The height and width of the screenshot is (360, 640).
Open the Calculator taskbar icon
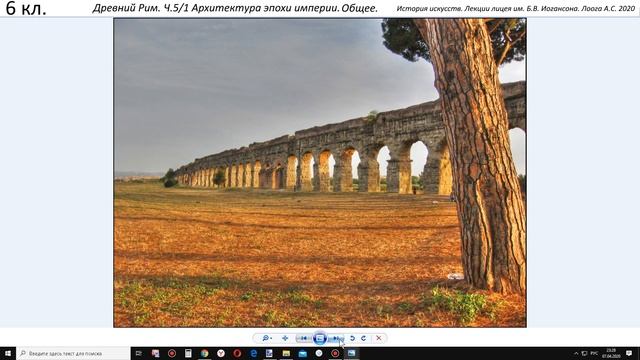pyautogui.click(x=188, y=353)
